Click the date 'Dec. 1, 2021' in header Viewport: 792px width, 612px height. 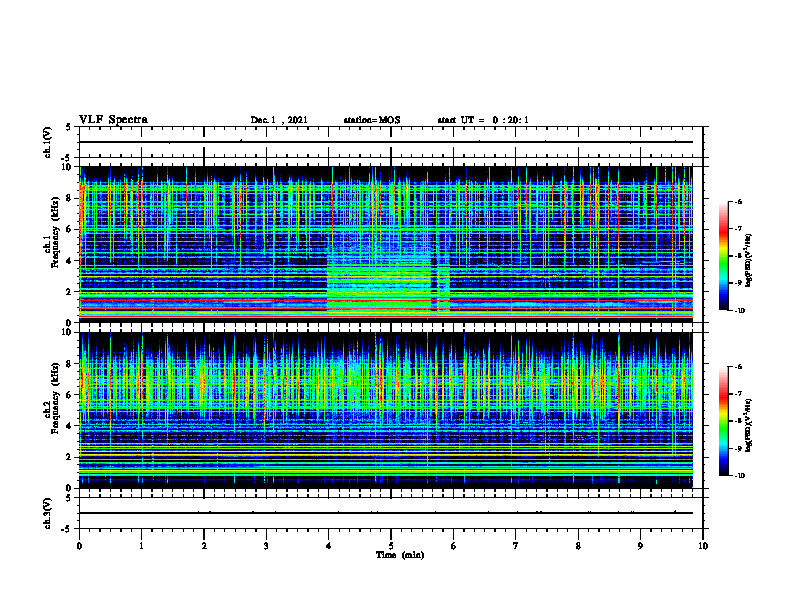(279, 120)
